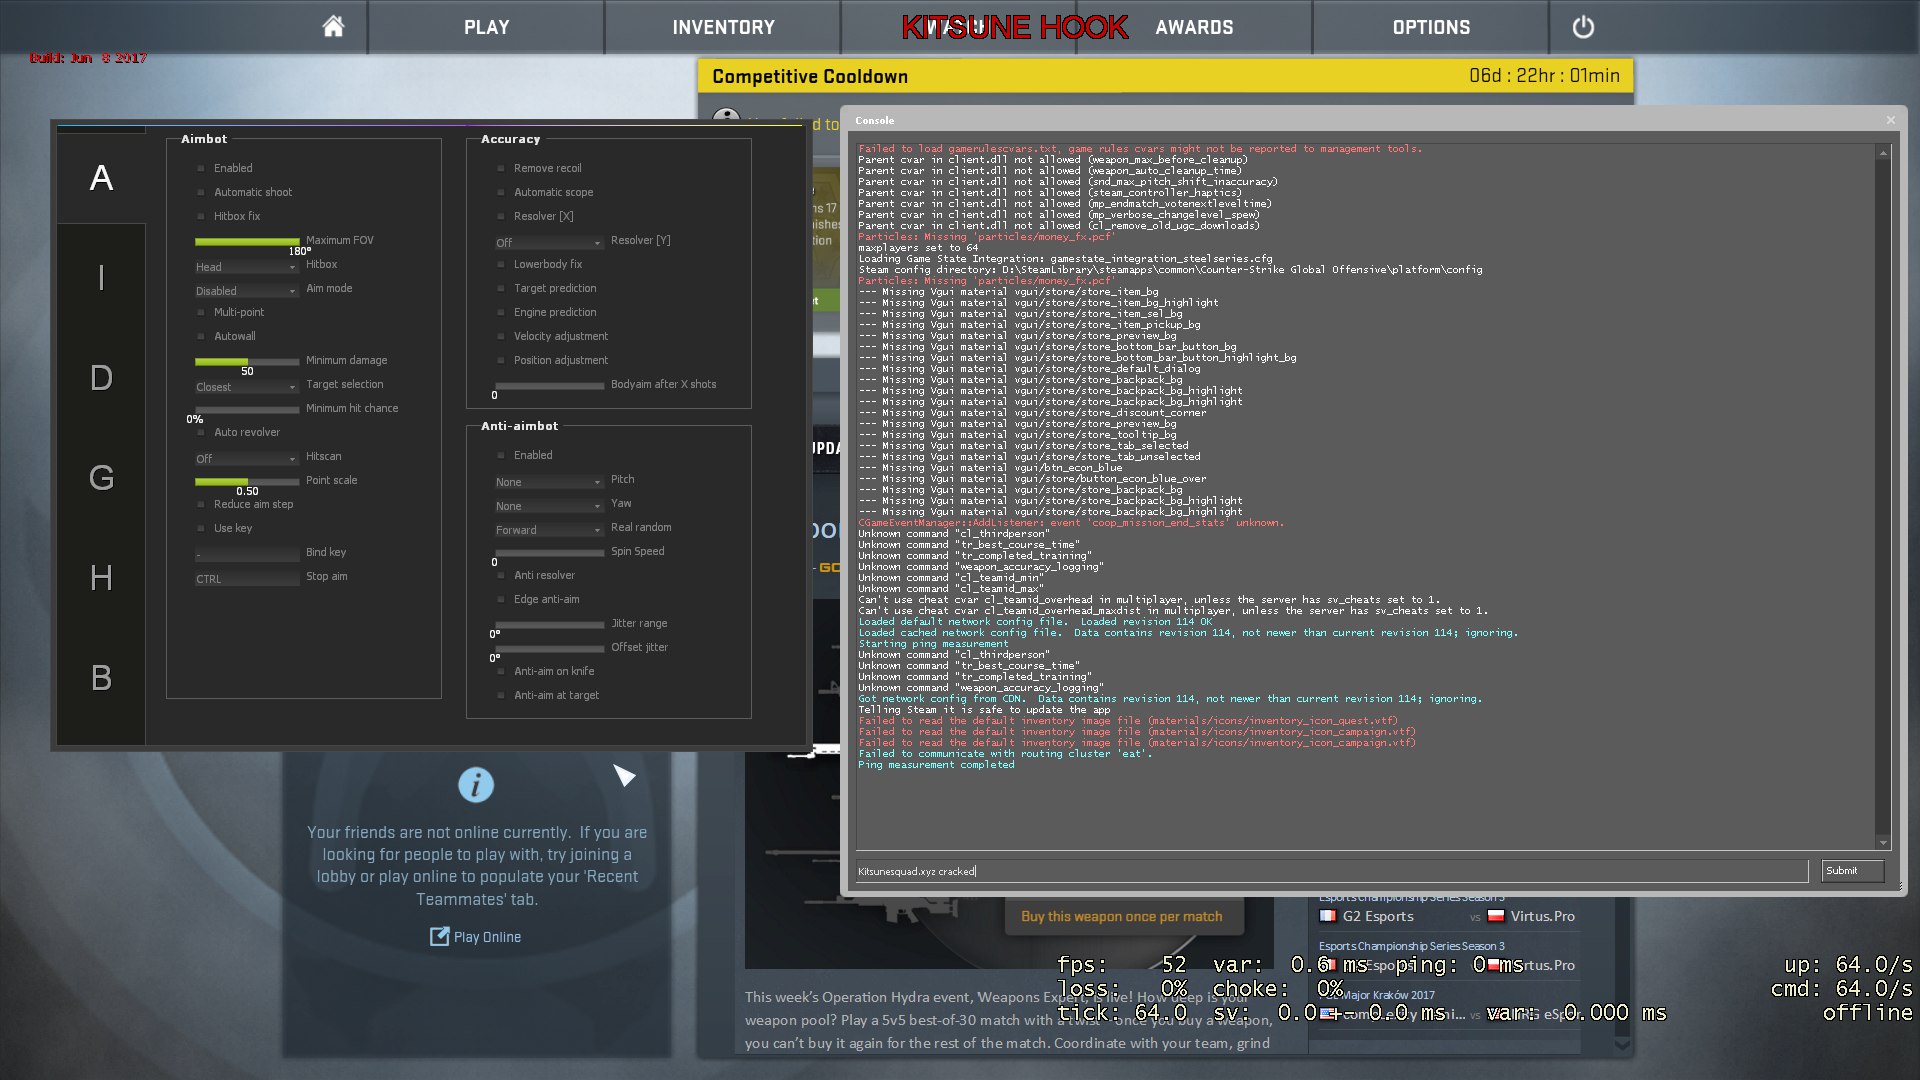Toggle the Anti resolver checkbox
This screenshot has height=1080, width=1920.
pos(501,575)
